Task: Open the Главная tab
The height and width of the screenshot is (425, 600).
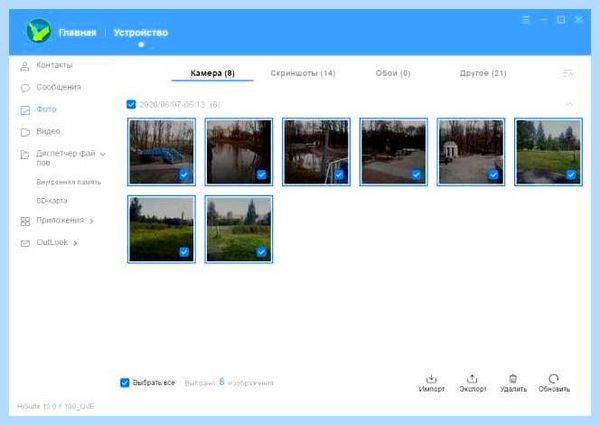Action: tap(77, 33)
